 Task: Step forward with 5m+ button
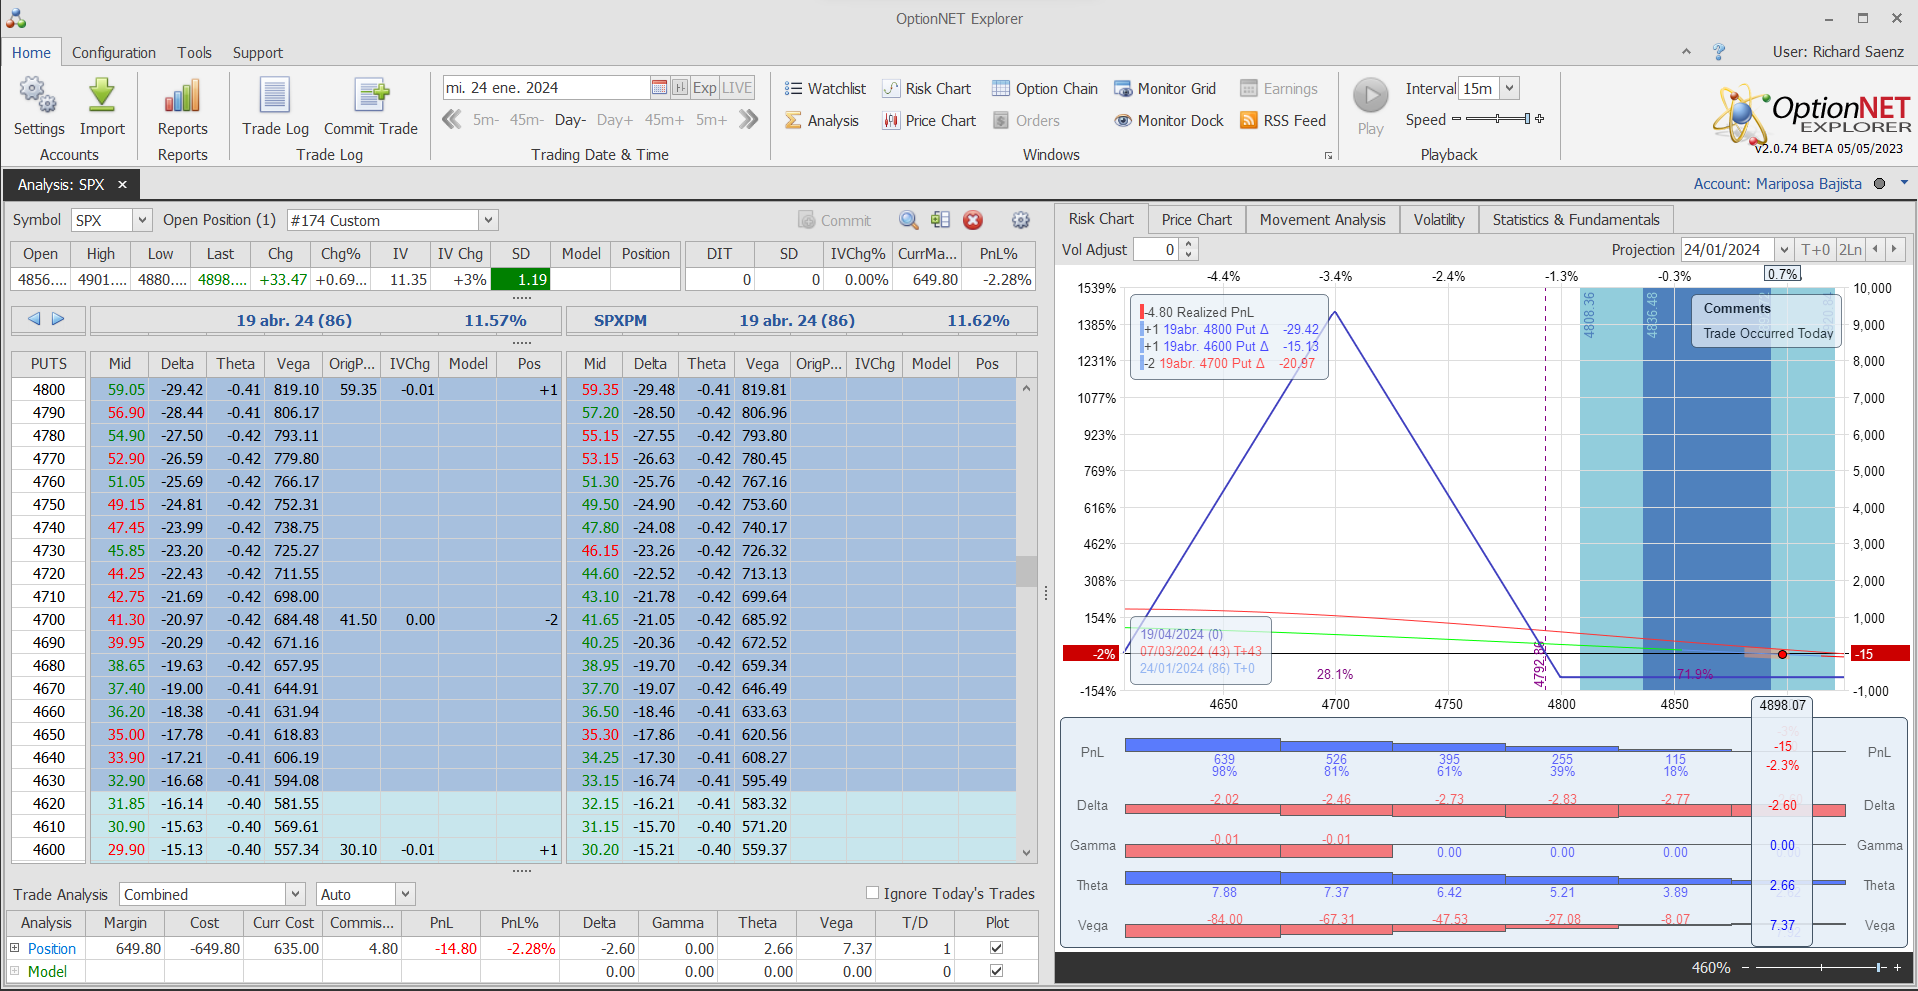point(711,120)
